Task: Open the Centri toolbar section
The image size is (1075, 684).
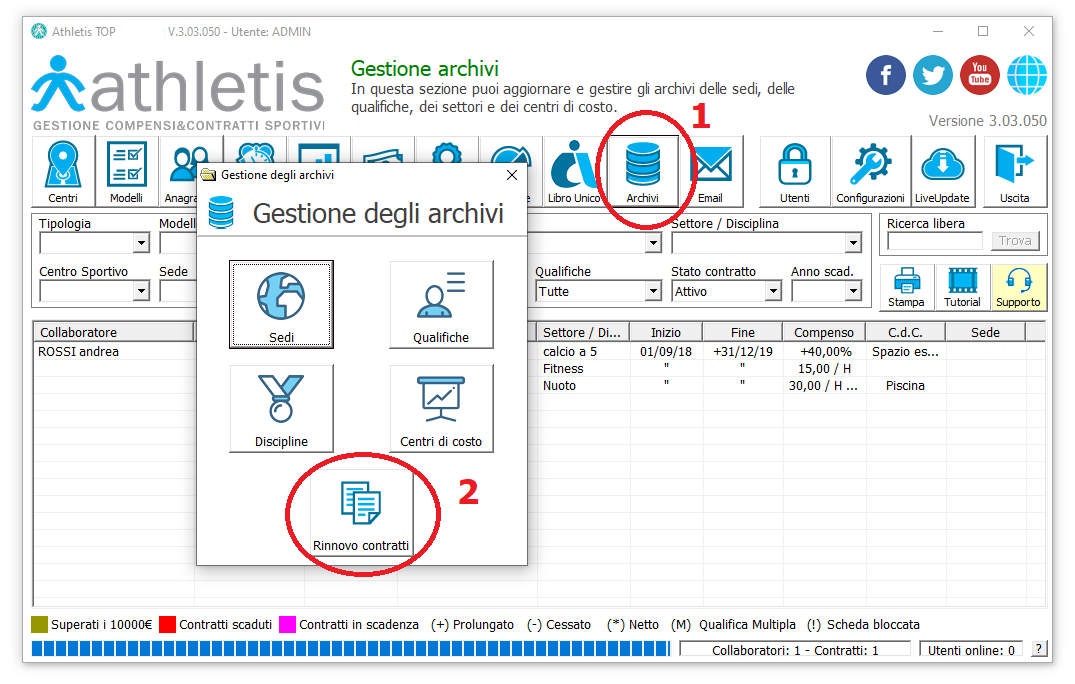Action: coord(63,172)
